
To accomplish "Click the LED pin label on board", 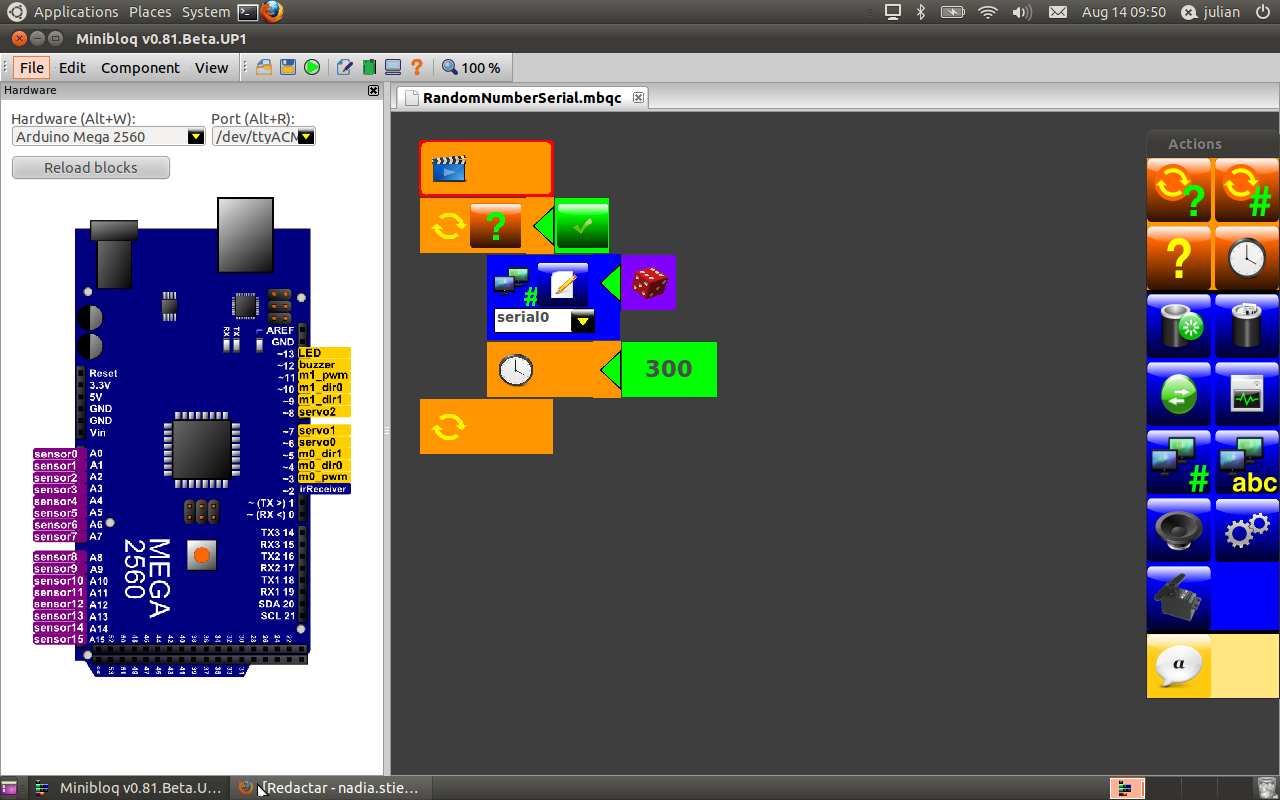I will point(324,353).
